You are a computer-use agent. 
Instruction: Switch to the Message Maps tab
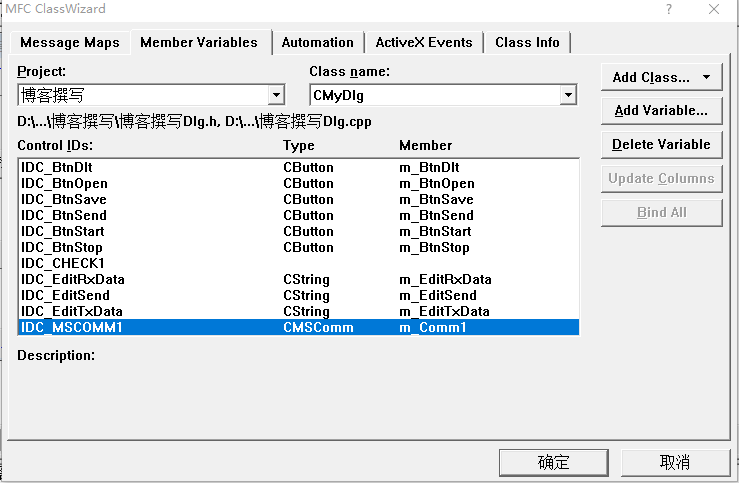pyautogui.click(x=70, y=42)
